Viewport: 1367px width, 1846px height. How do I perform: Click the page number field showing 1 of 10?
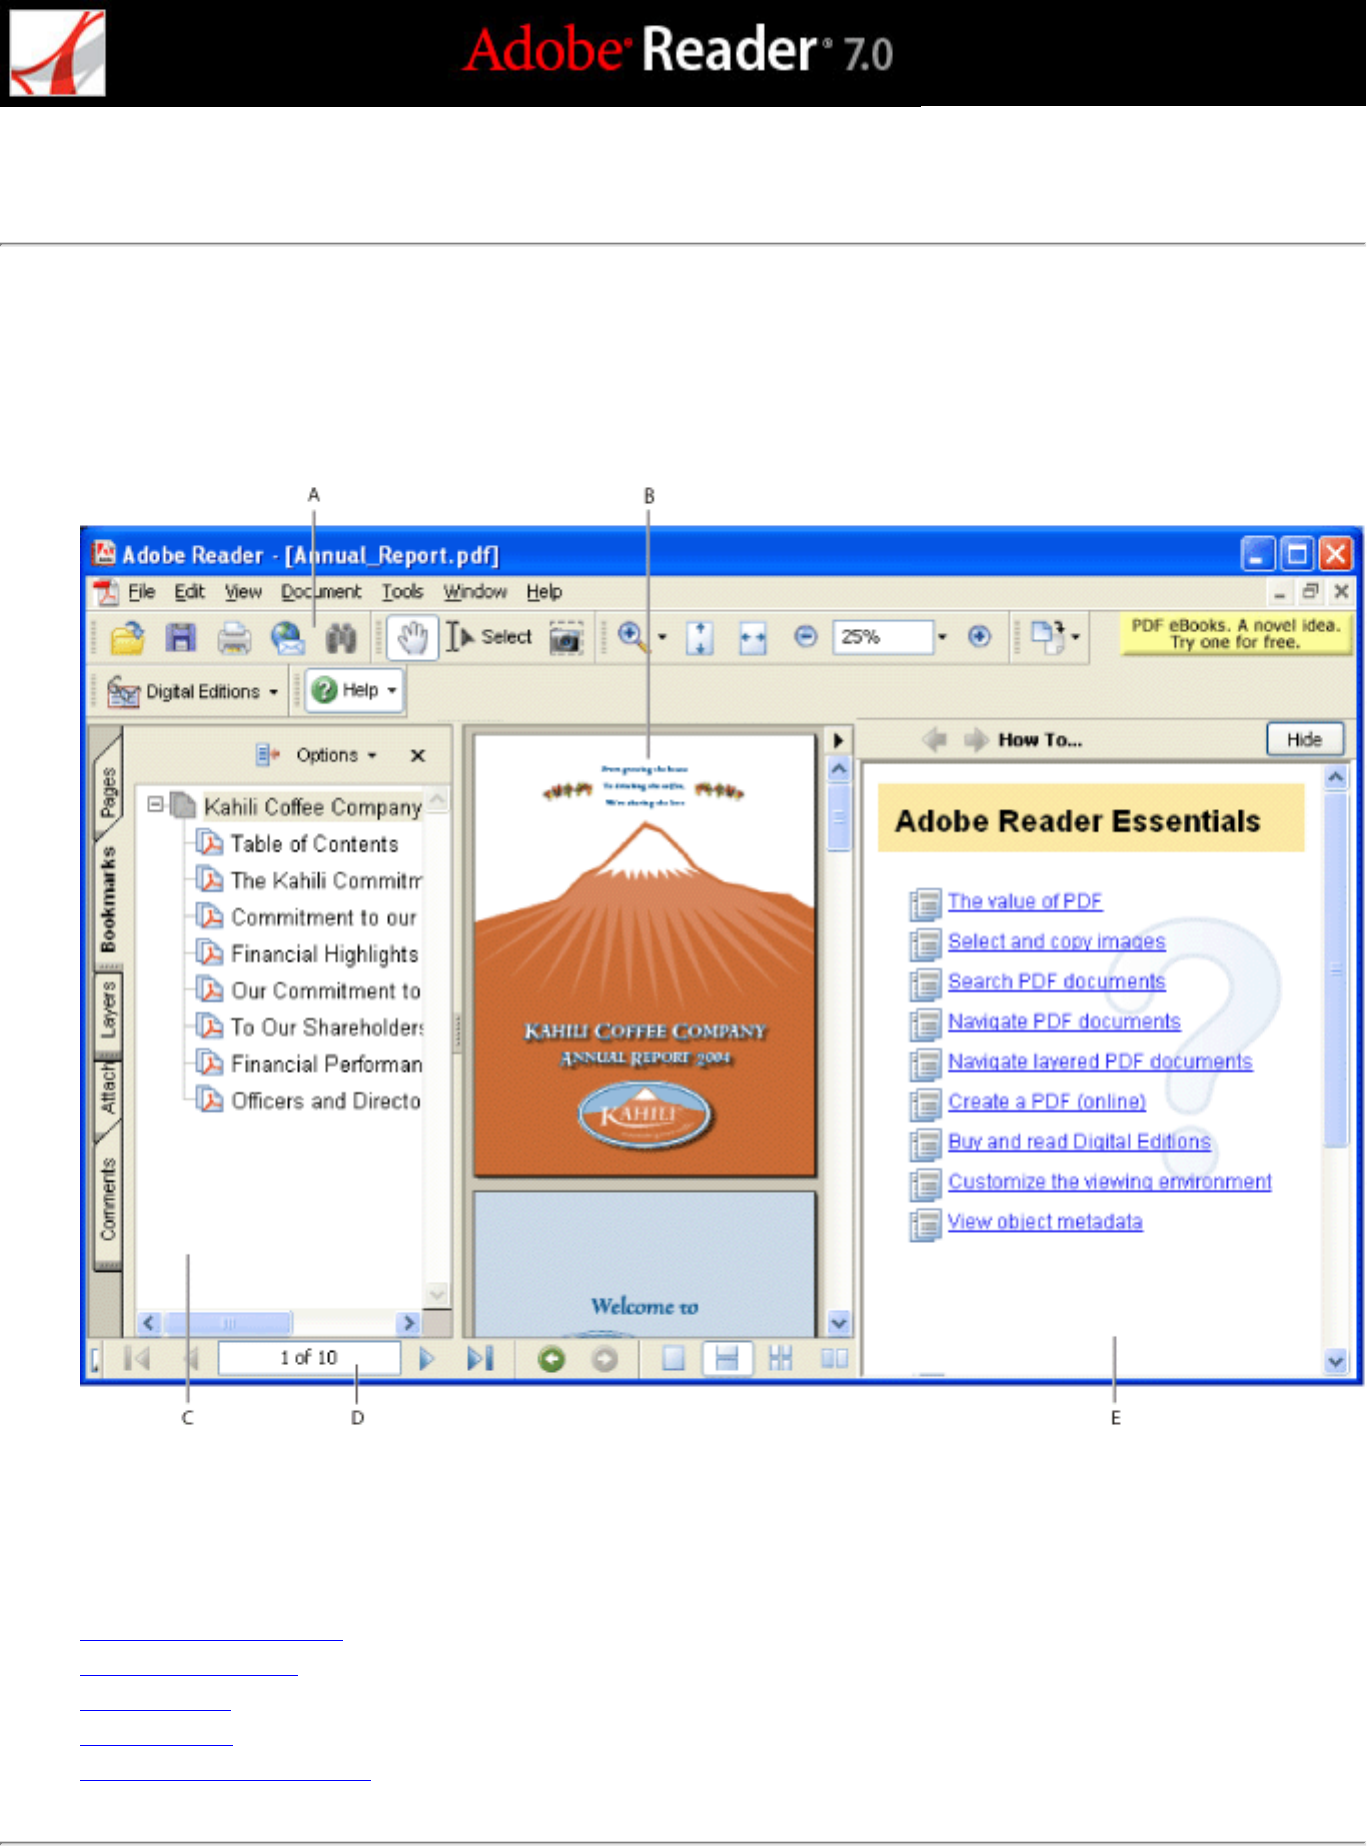pos(309,1358)
